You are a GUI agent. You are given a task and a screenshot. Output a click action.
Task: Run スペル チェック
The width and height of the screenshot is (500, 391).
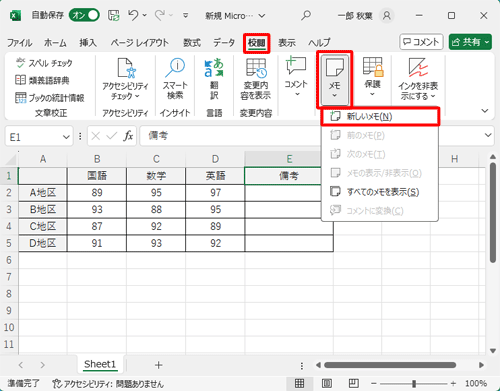tap(44, 63)
